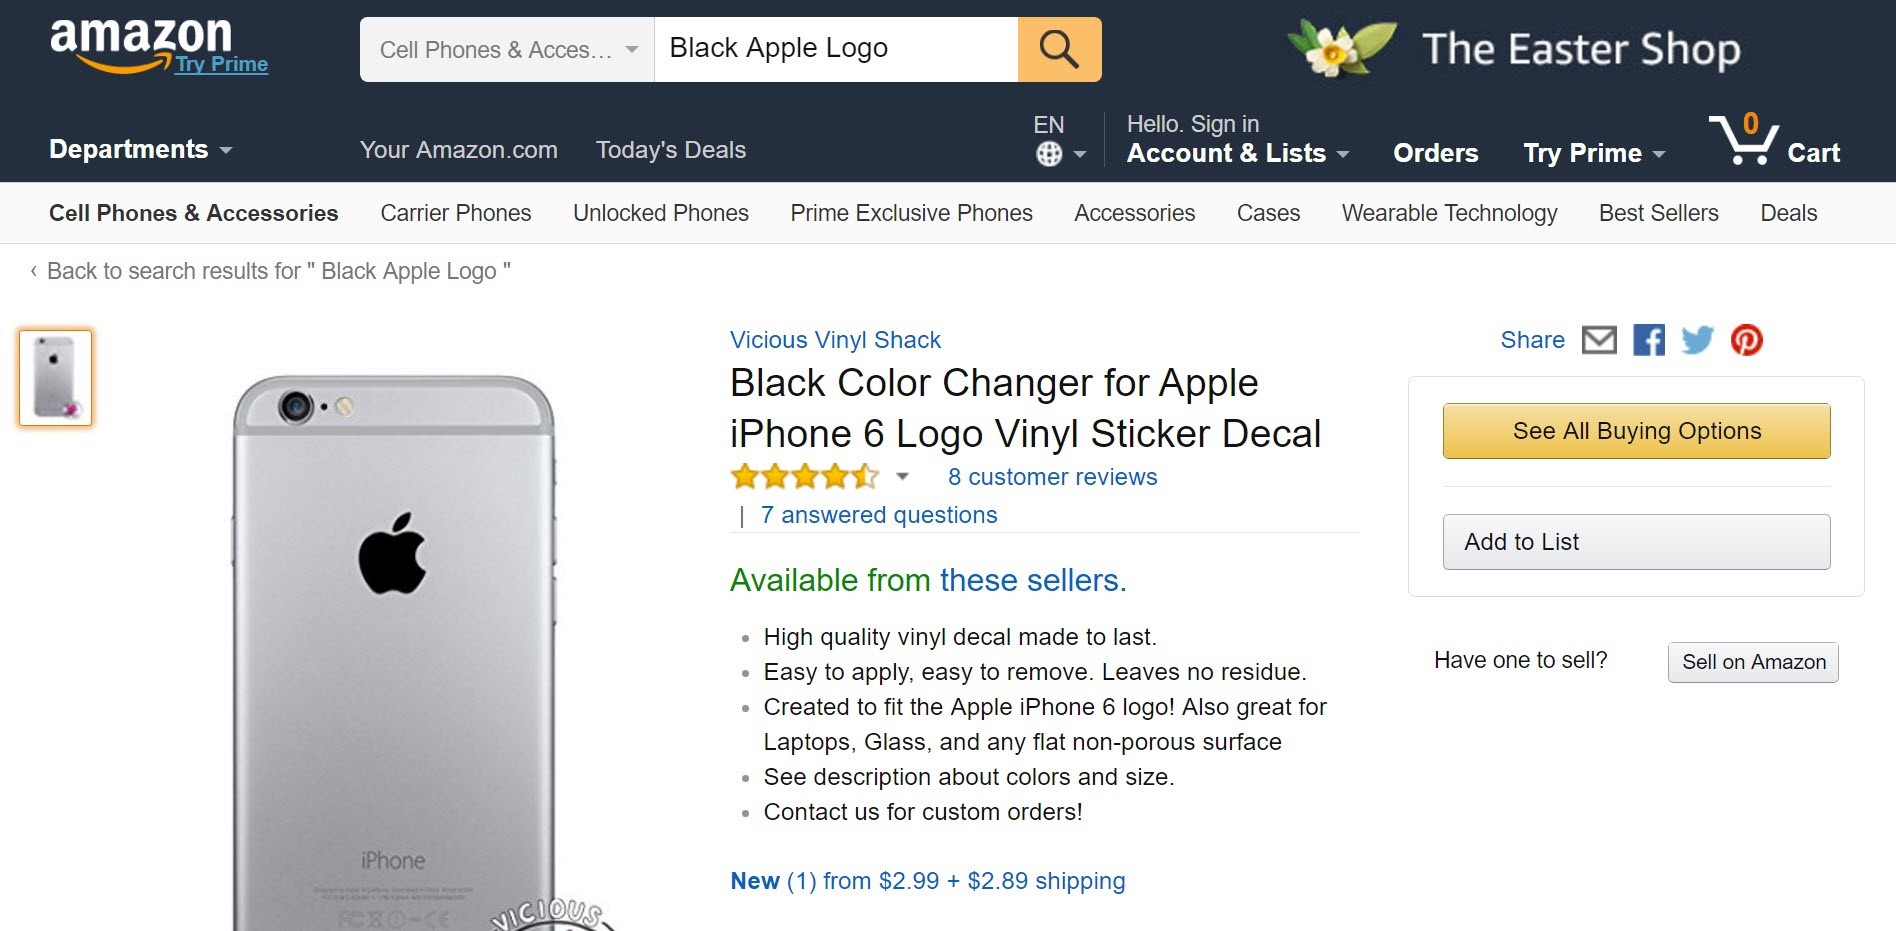Select the iPhone product thumbnail

[x=56, y=378]
